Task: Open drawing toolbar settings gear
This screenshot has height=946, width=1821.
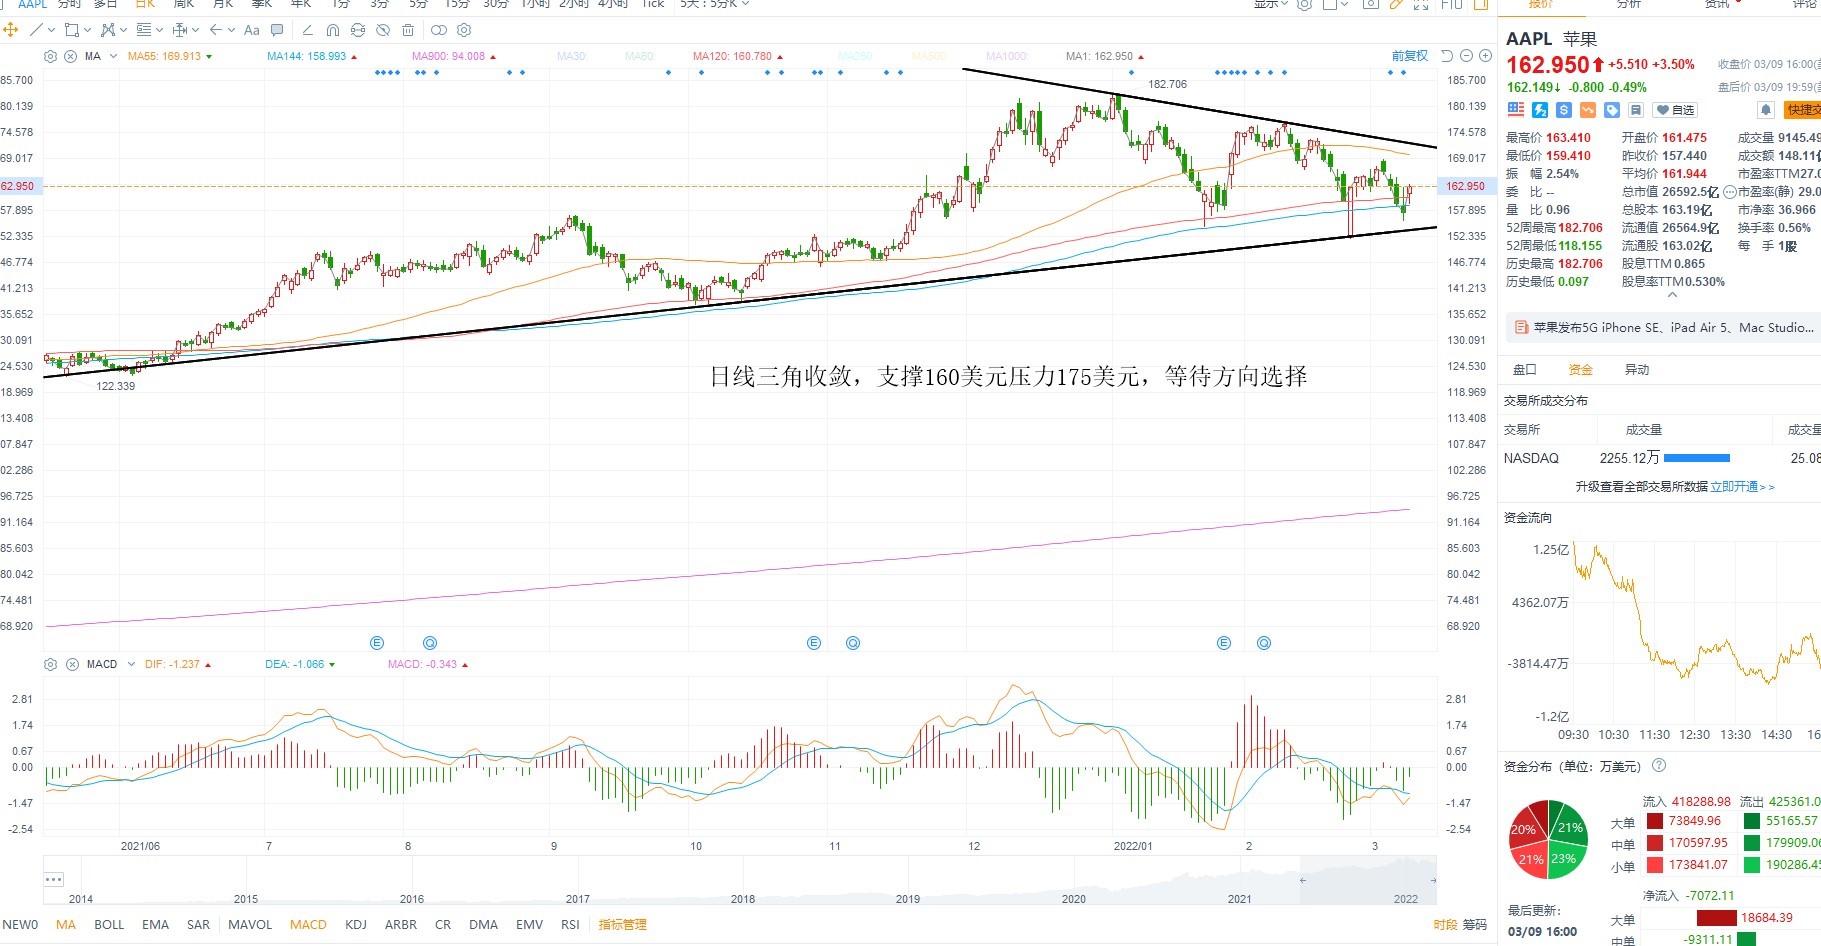Action: point(464,30)
